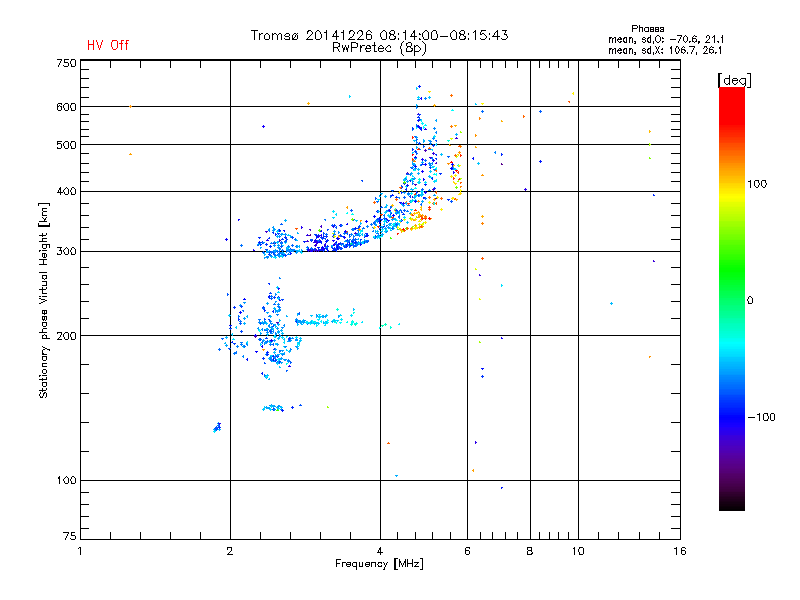Click the small echo cluster near 130 km below 2 MHz
The image size is (800, 600).
pos(217,428)
